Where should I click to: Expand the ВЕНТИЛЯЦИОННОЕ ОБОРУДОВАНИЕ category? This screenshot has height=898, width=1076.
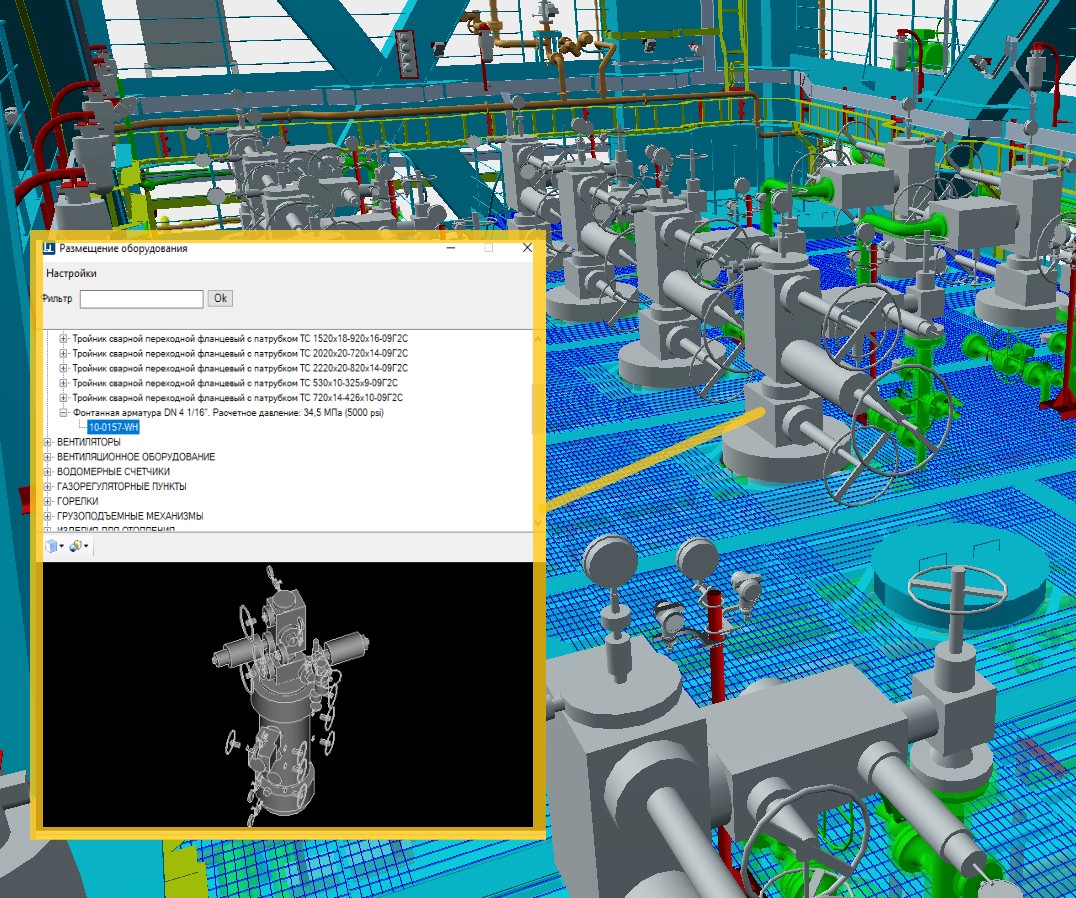click(47, 457)
